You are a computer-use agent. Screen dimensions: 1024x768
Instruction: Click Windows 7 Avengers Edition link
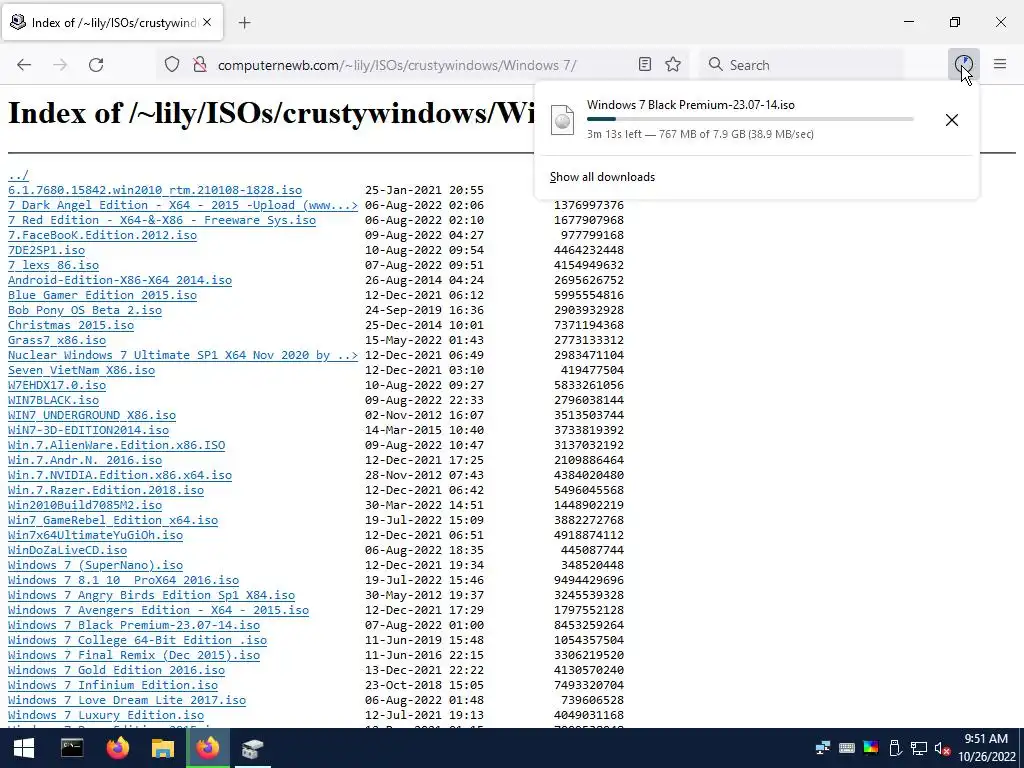coord(159,611)
